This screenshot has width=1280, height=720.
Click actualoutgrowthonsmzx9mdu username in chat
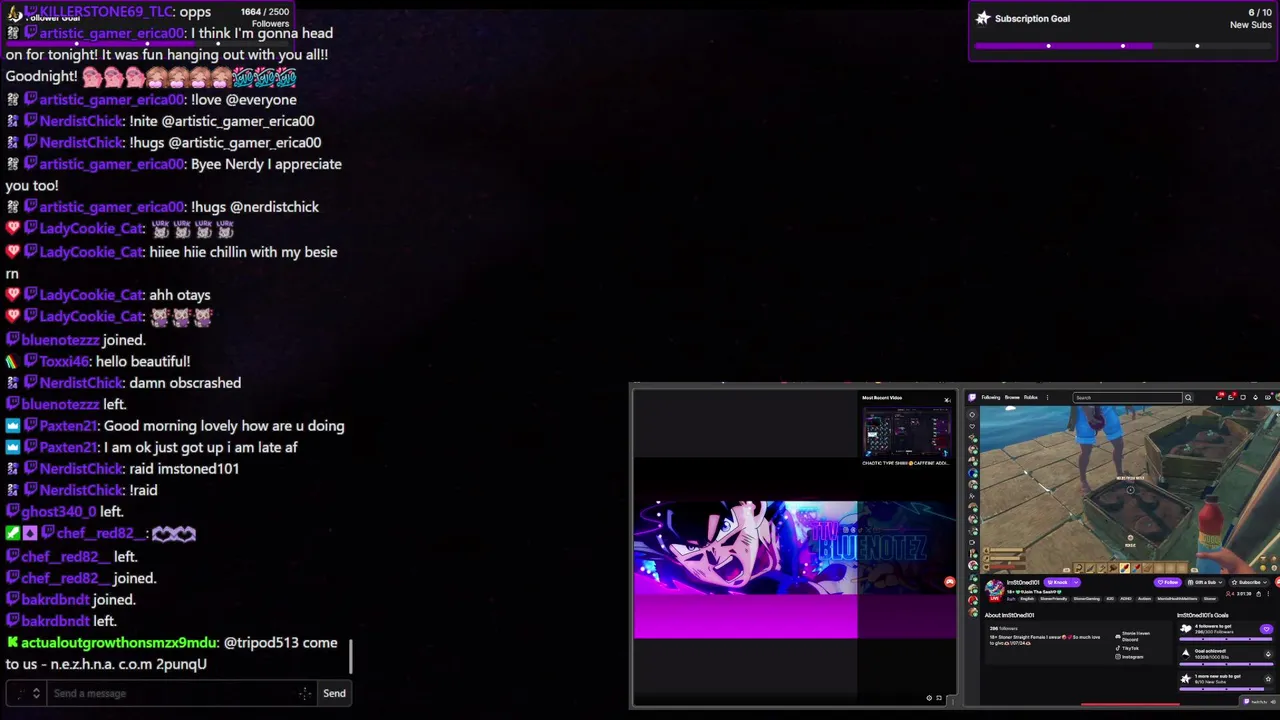tap(119, 642)
